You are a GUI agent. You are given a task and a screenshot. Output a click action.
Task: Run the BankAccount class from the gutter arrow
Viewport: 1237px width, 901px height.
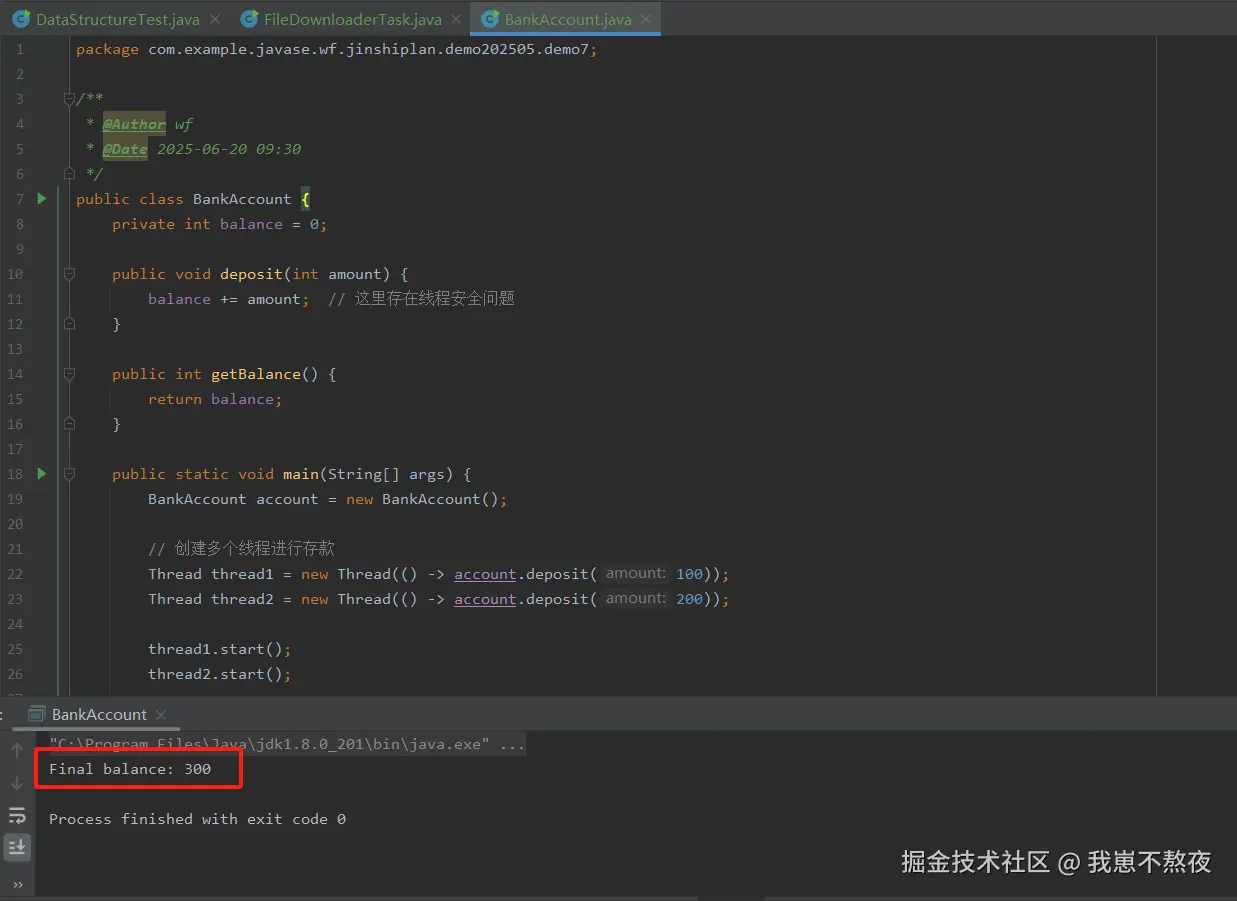click(41, 198)
